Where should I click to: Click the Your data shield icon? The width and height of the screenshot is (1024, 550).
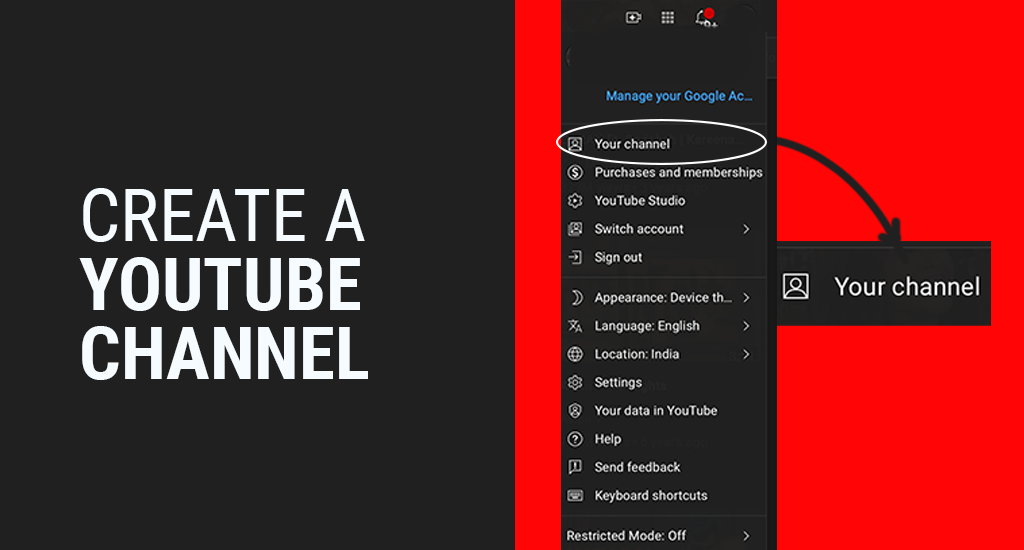coord(575,411)
